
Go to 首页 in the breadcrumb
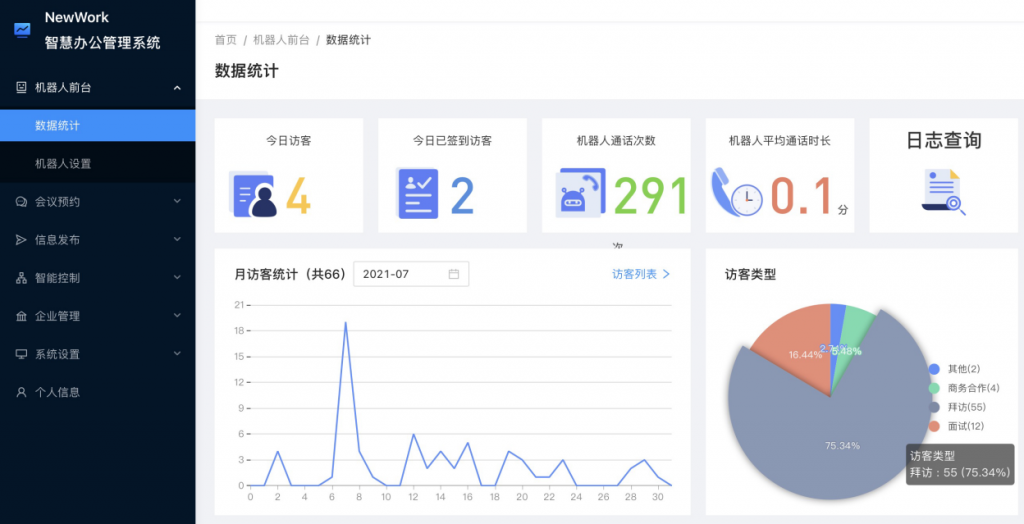(x=226, y=40)
